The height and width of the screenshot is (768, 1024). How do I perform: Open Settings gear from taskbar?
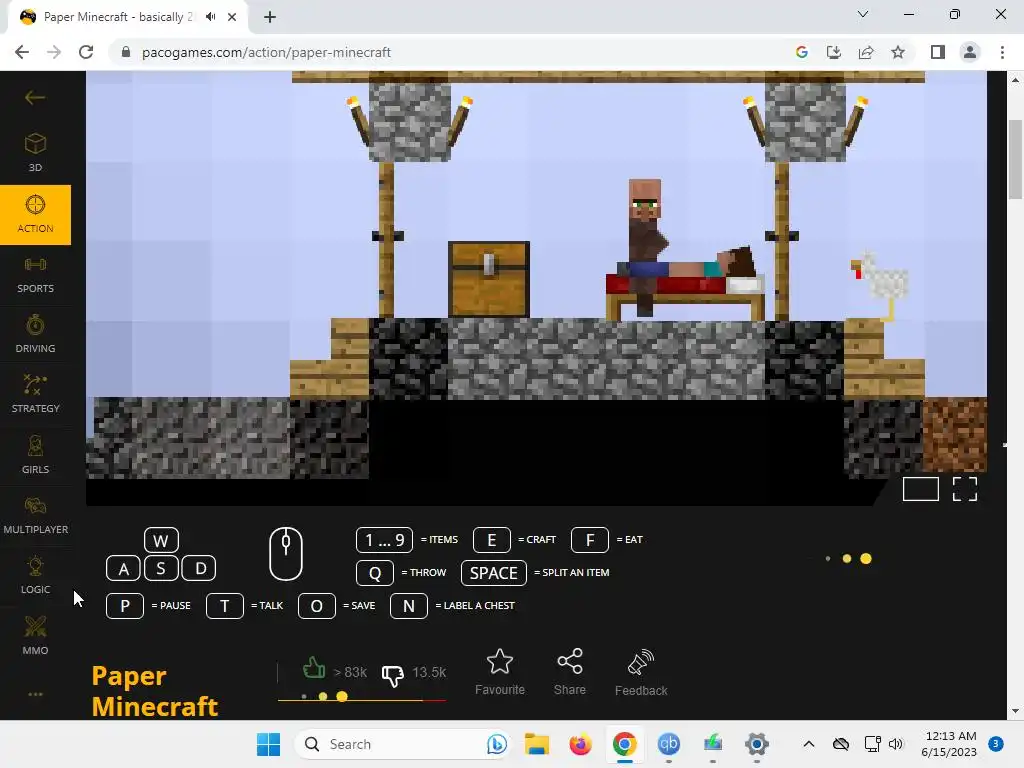coord(756,744)
